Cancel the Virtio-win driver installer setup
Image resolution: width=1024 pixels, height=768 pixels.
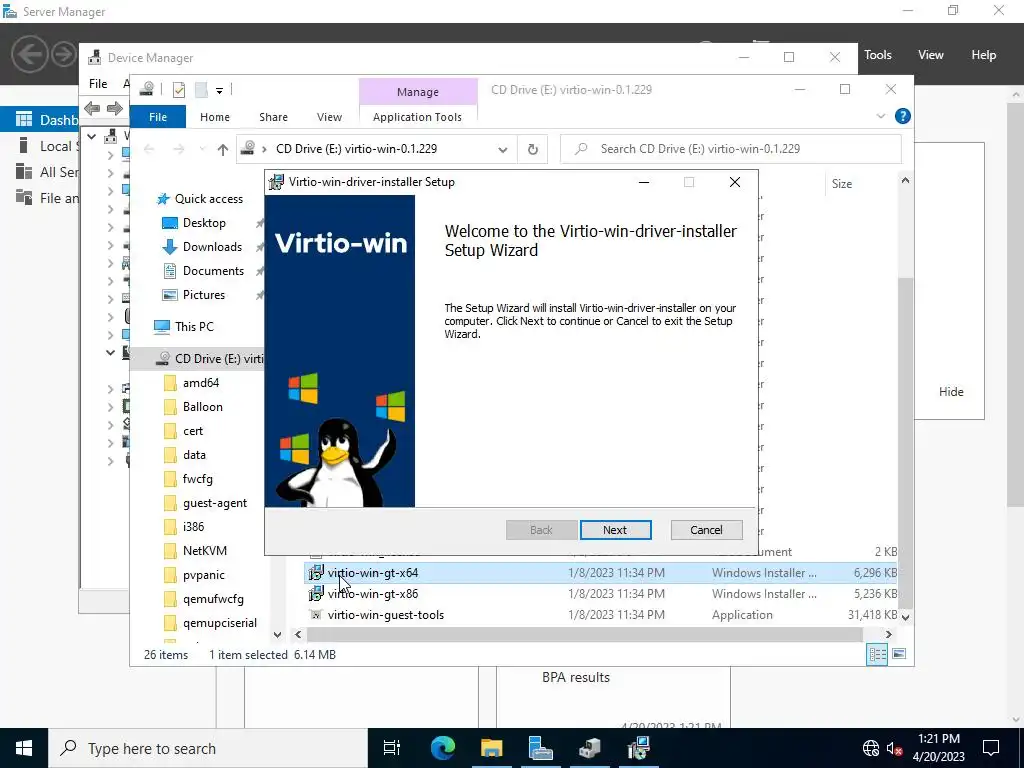coord(706,530)
